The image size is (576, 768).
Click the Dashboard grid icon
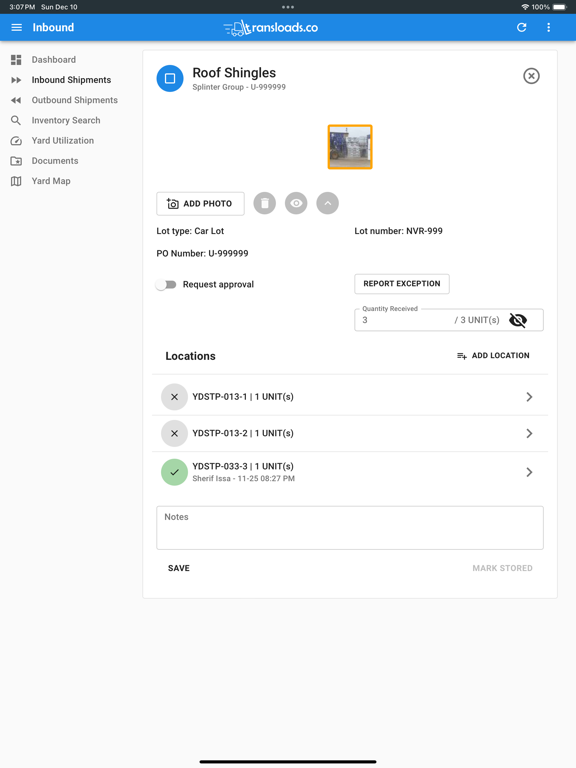pos(16,60)
